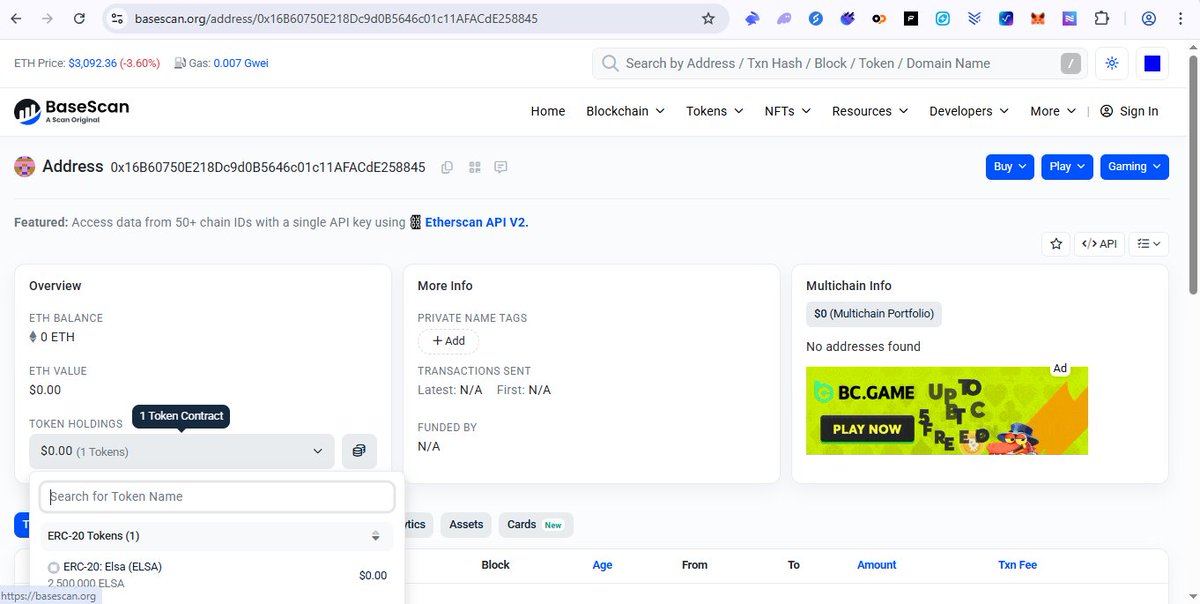
Task: Open the token holdings wallet icon button
Action: pyautogui.click(x=359, y=451)
